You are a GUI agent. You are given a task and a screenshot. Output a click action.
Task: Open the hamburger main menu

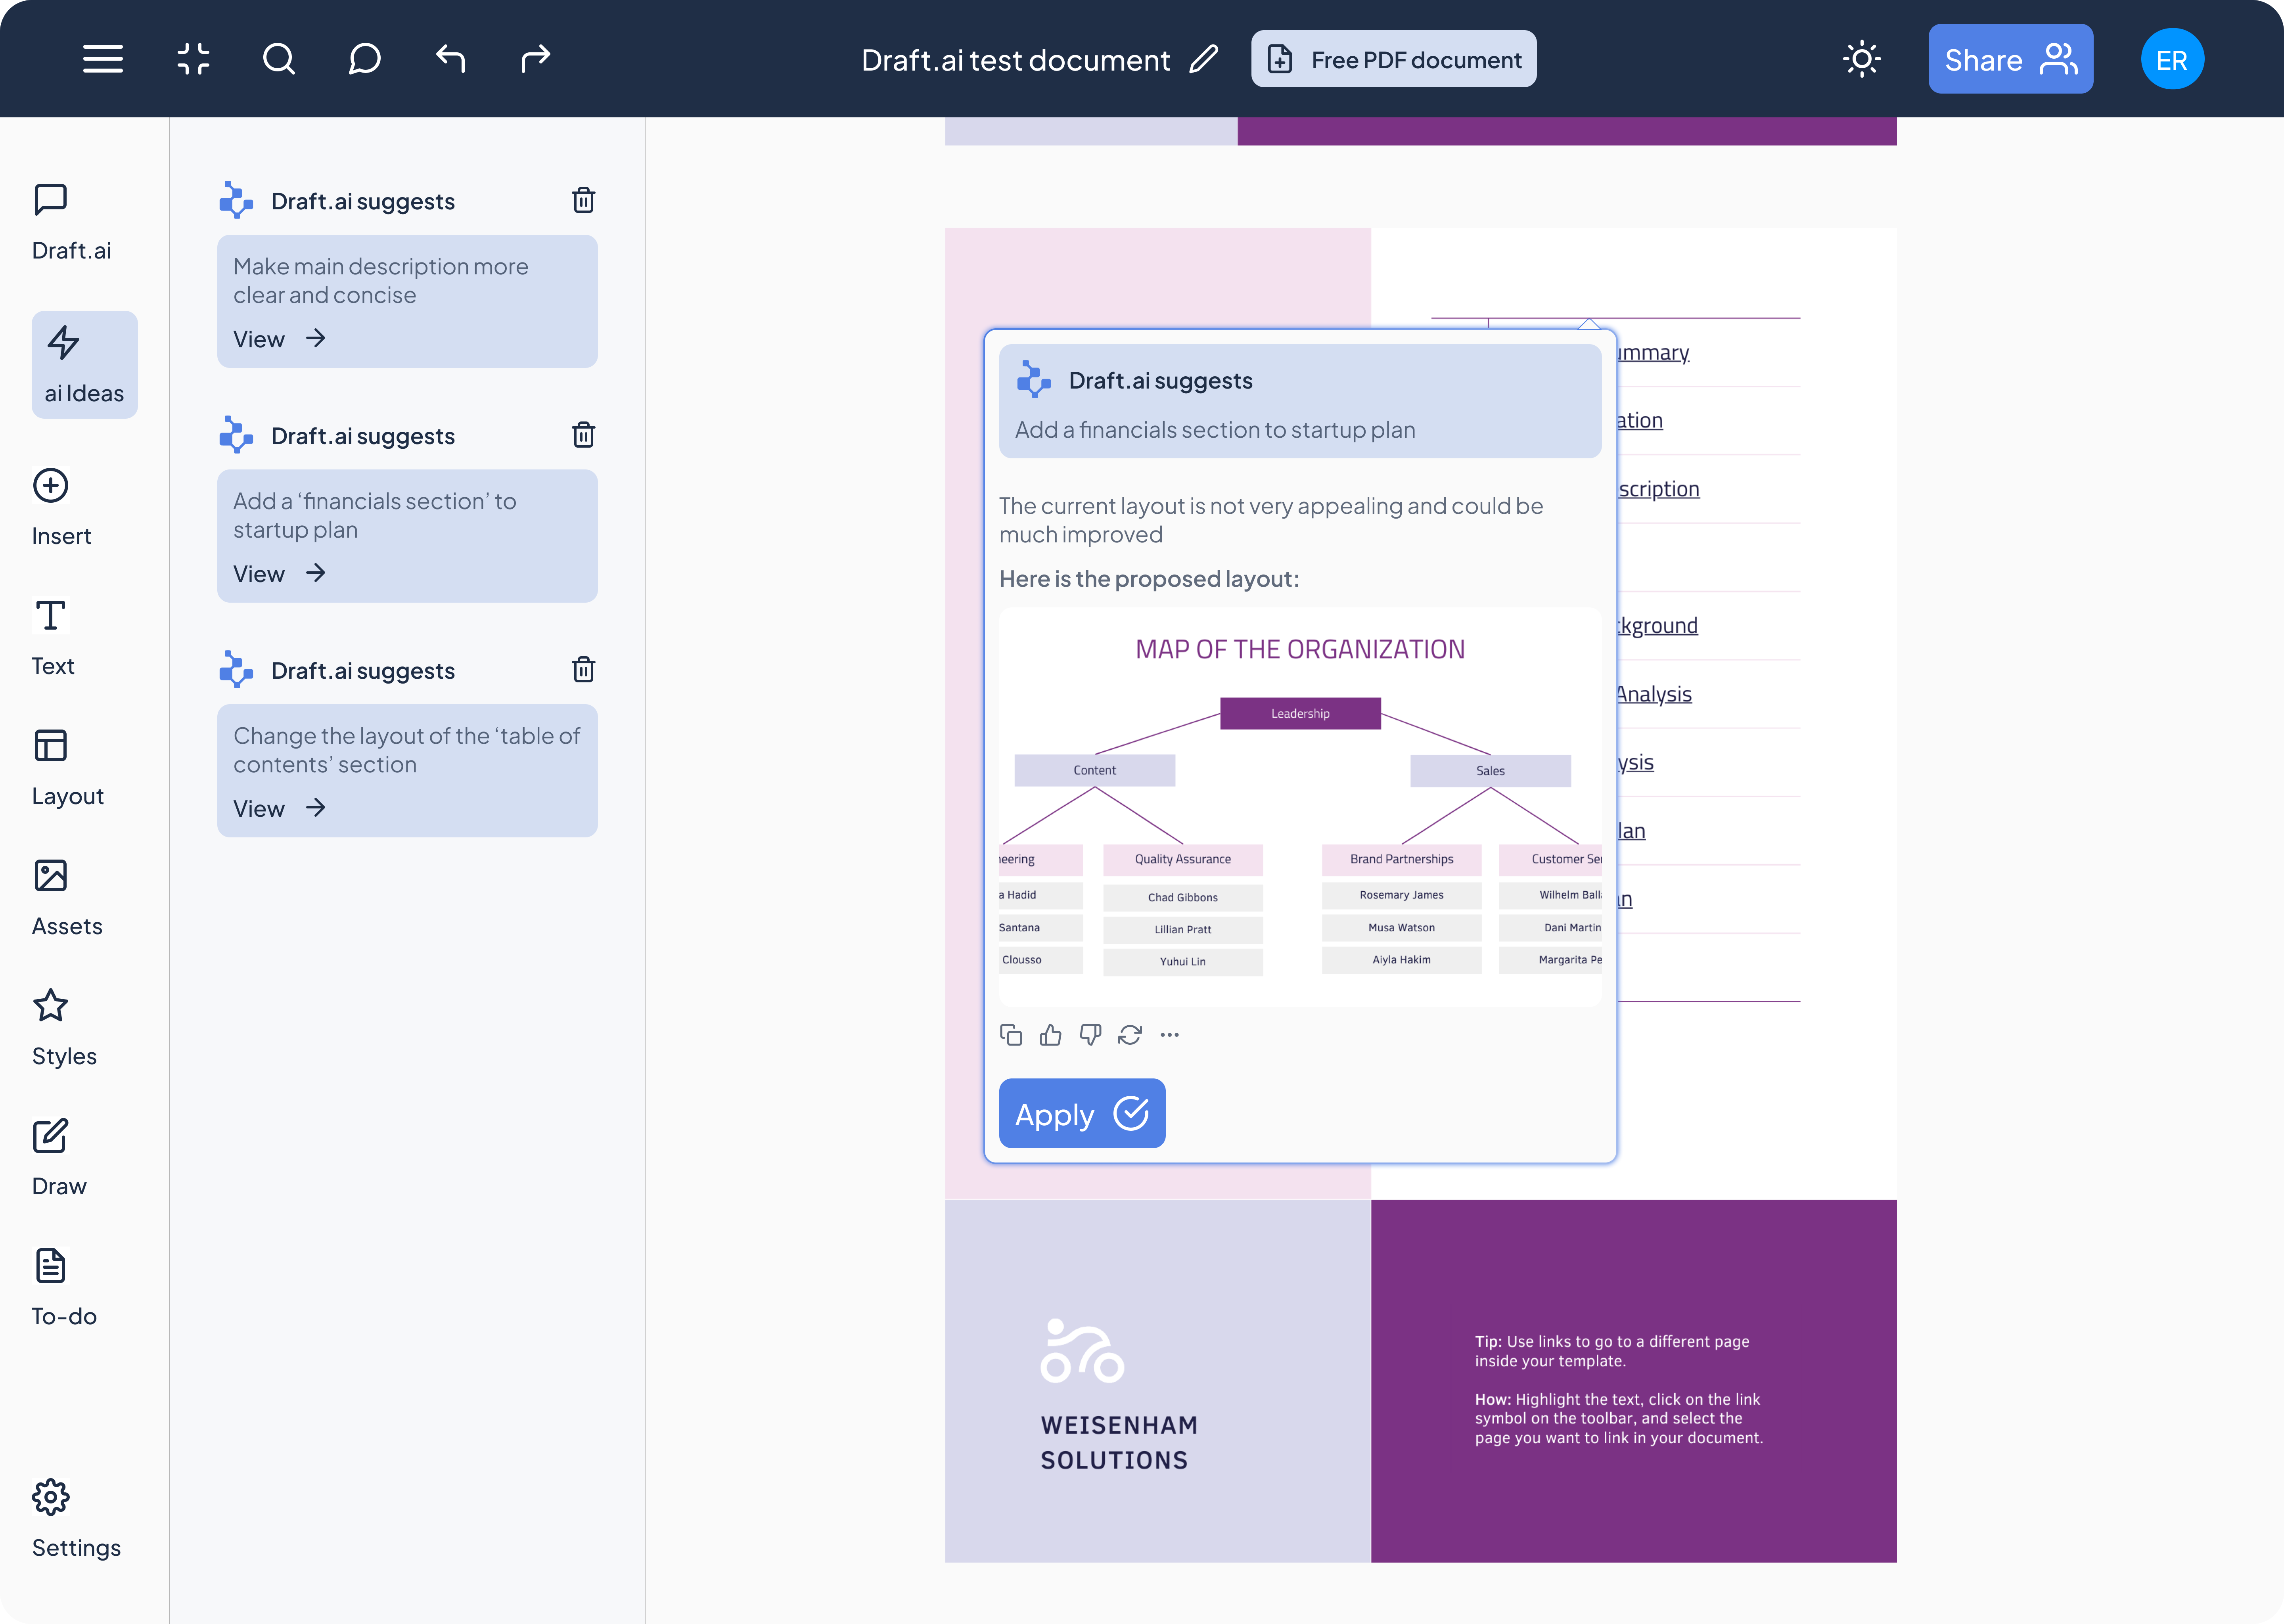[103, 59]
